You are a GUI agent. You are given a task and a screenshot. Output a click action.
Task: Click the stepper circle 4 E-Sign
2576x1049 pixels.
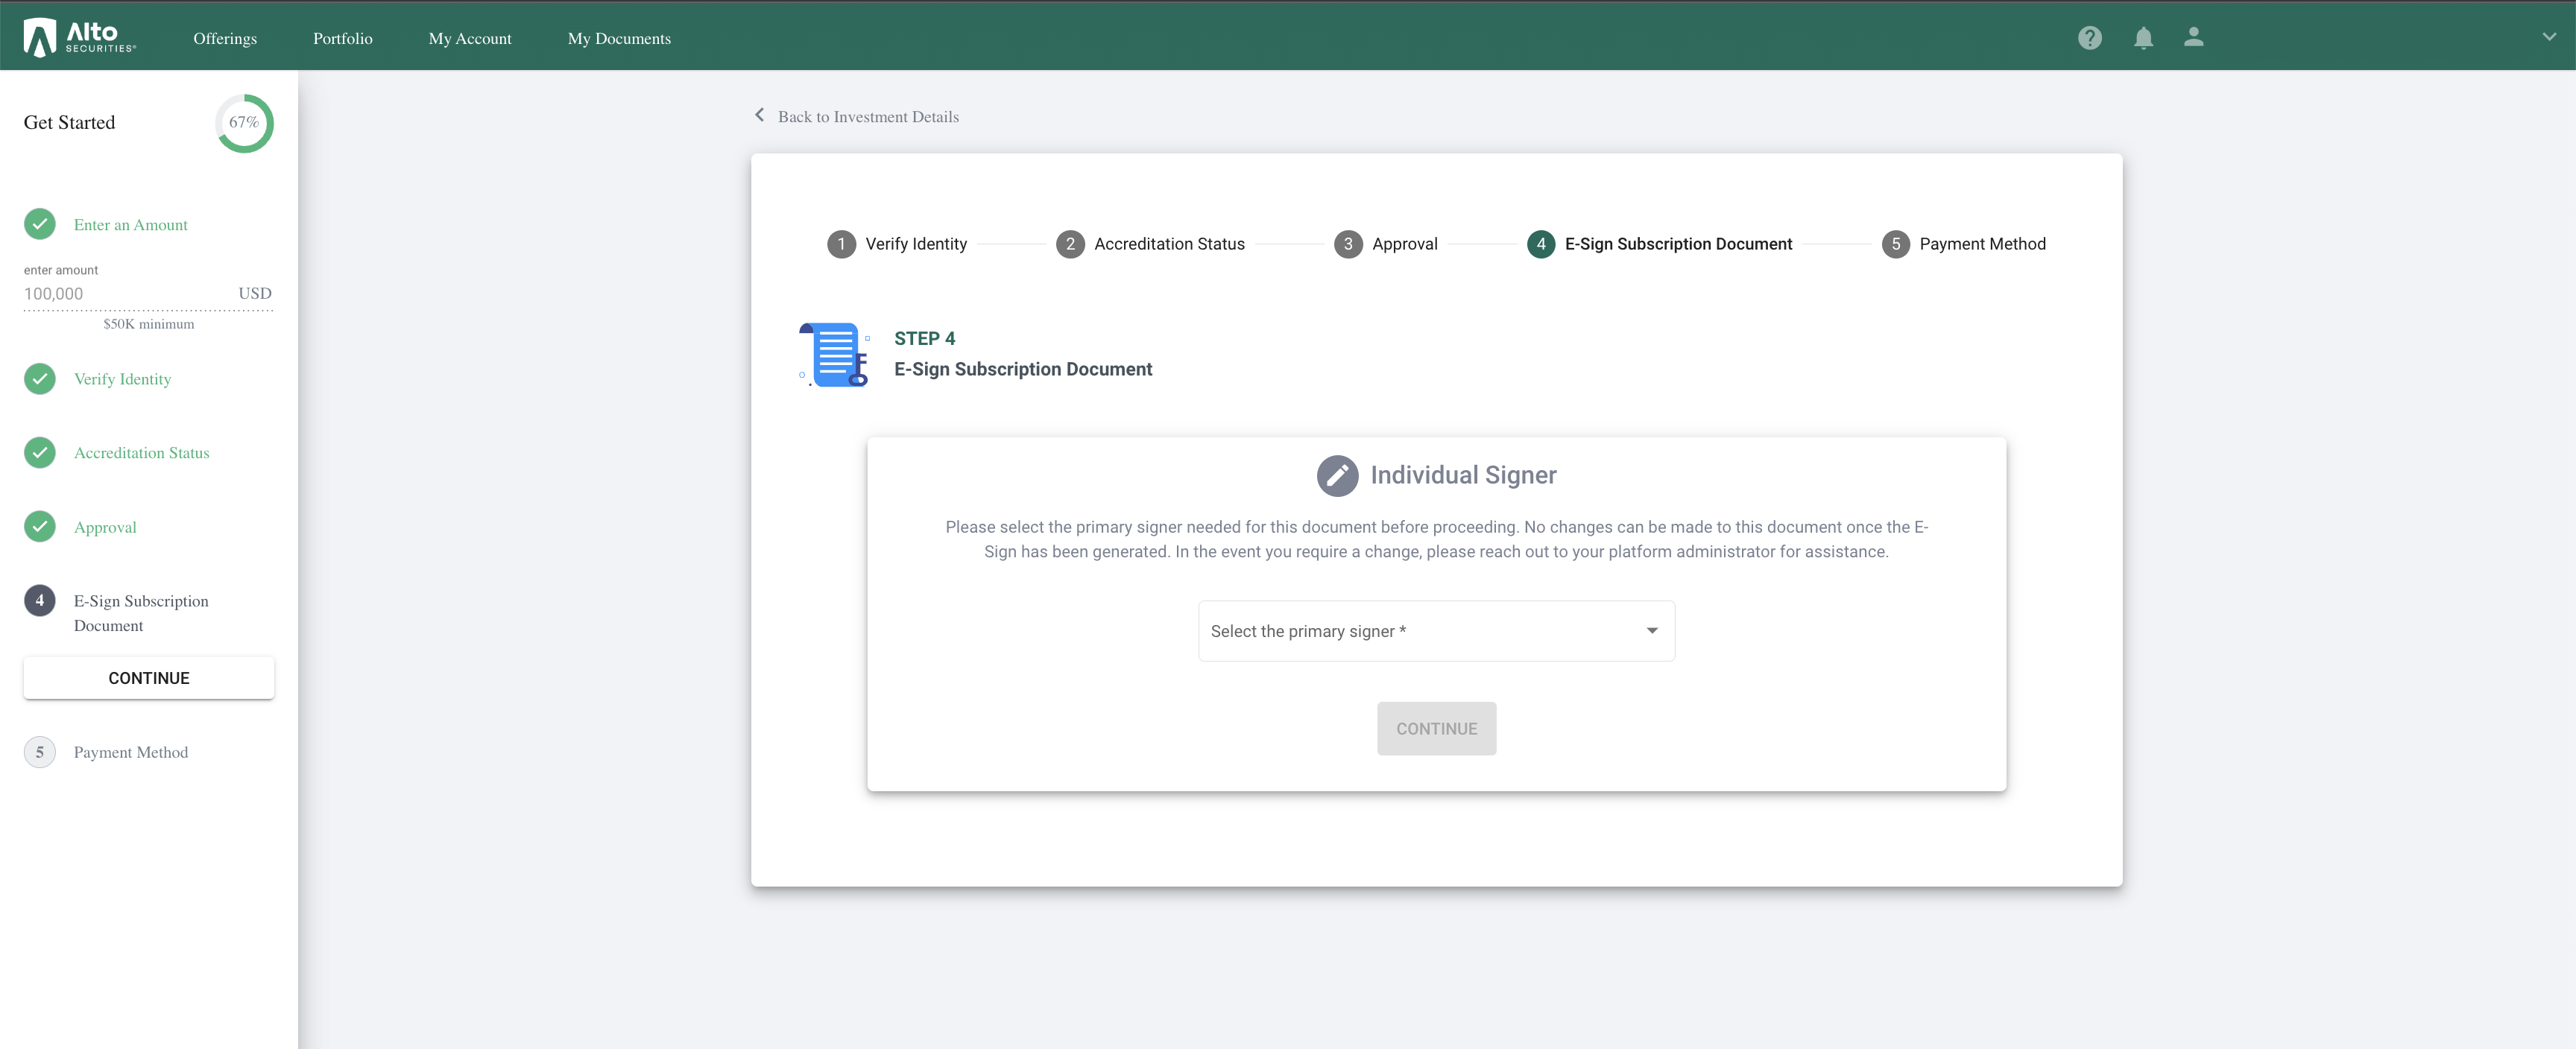coord(1541,244)
